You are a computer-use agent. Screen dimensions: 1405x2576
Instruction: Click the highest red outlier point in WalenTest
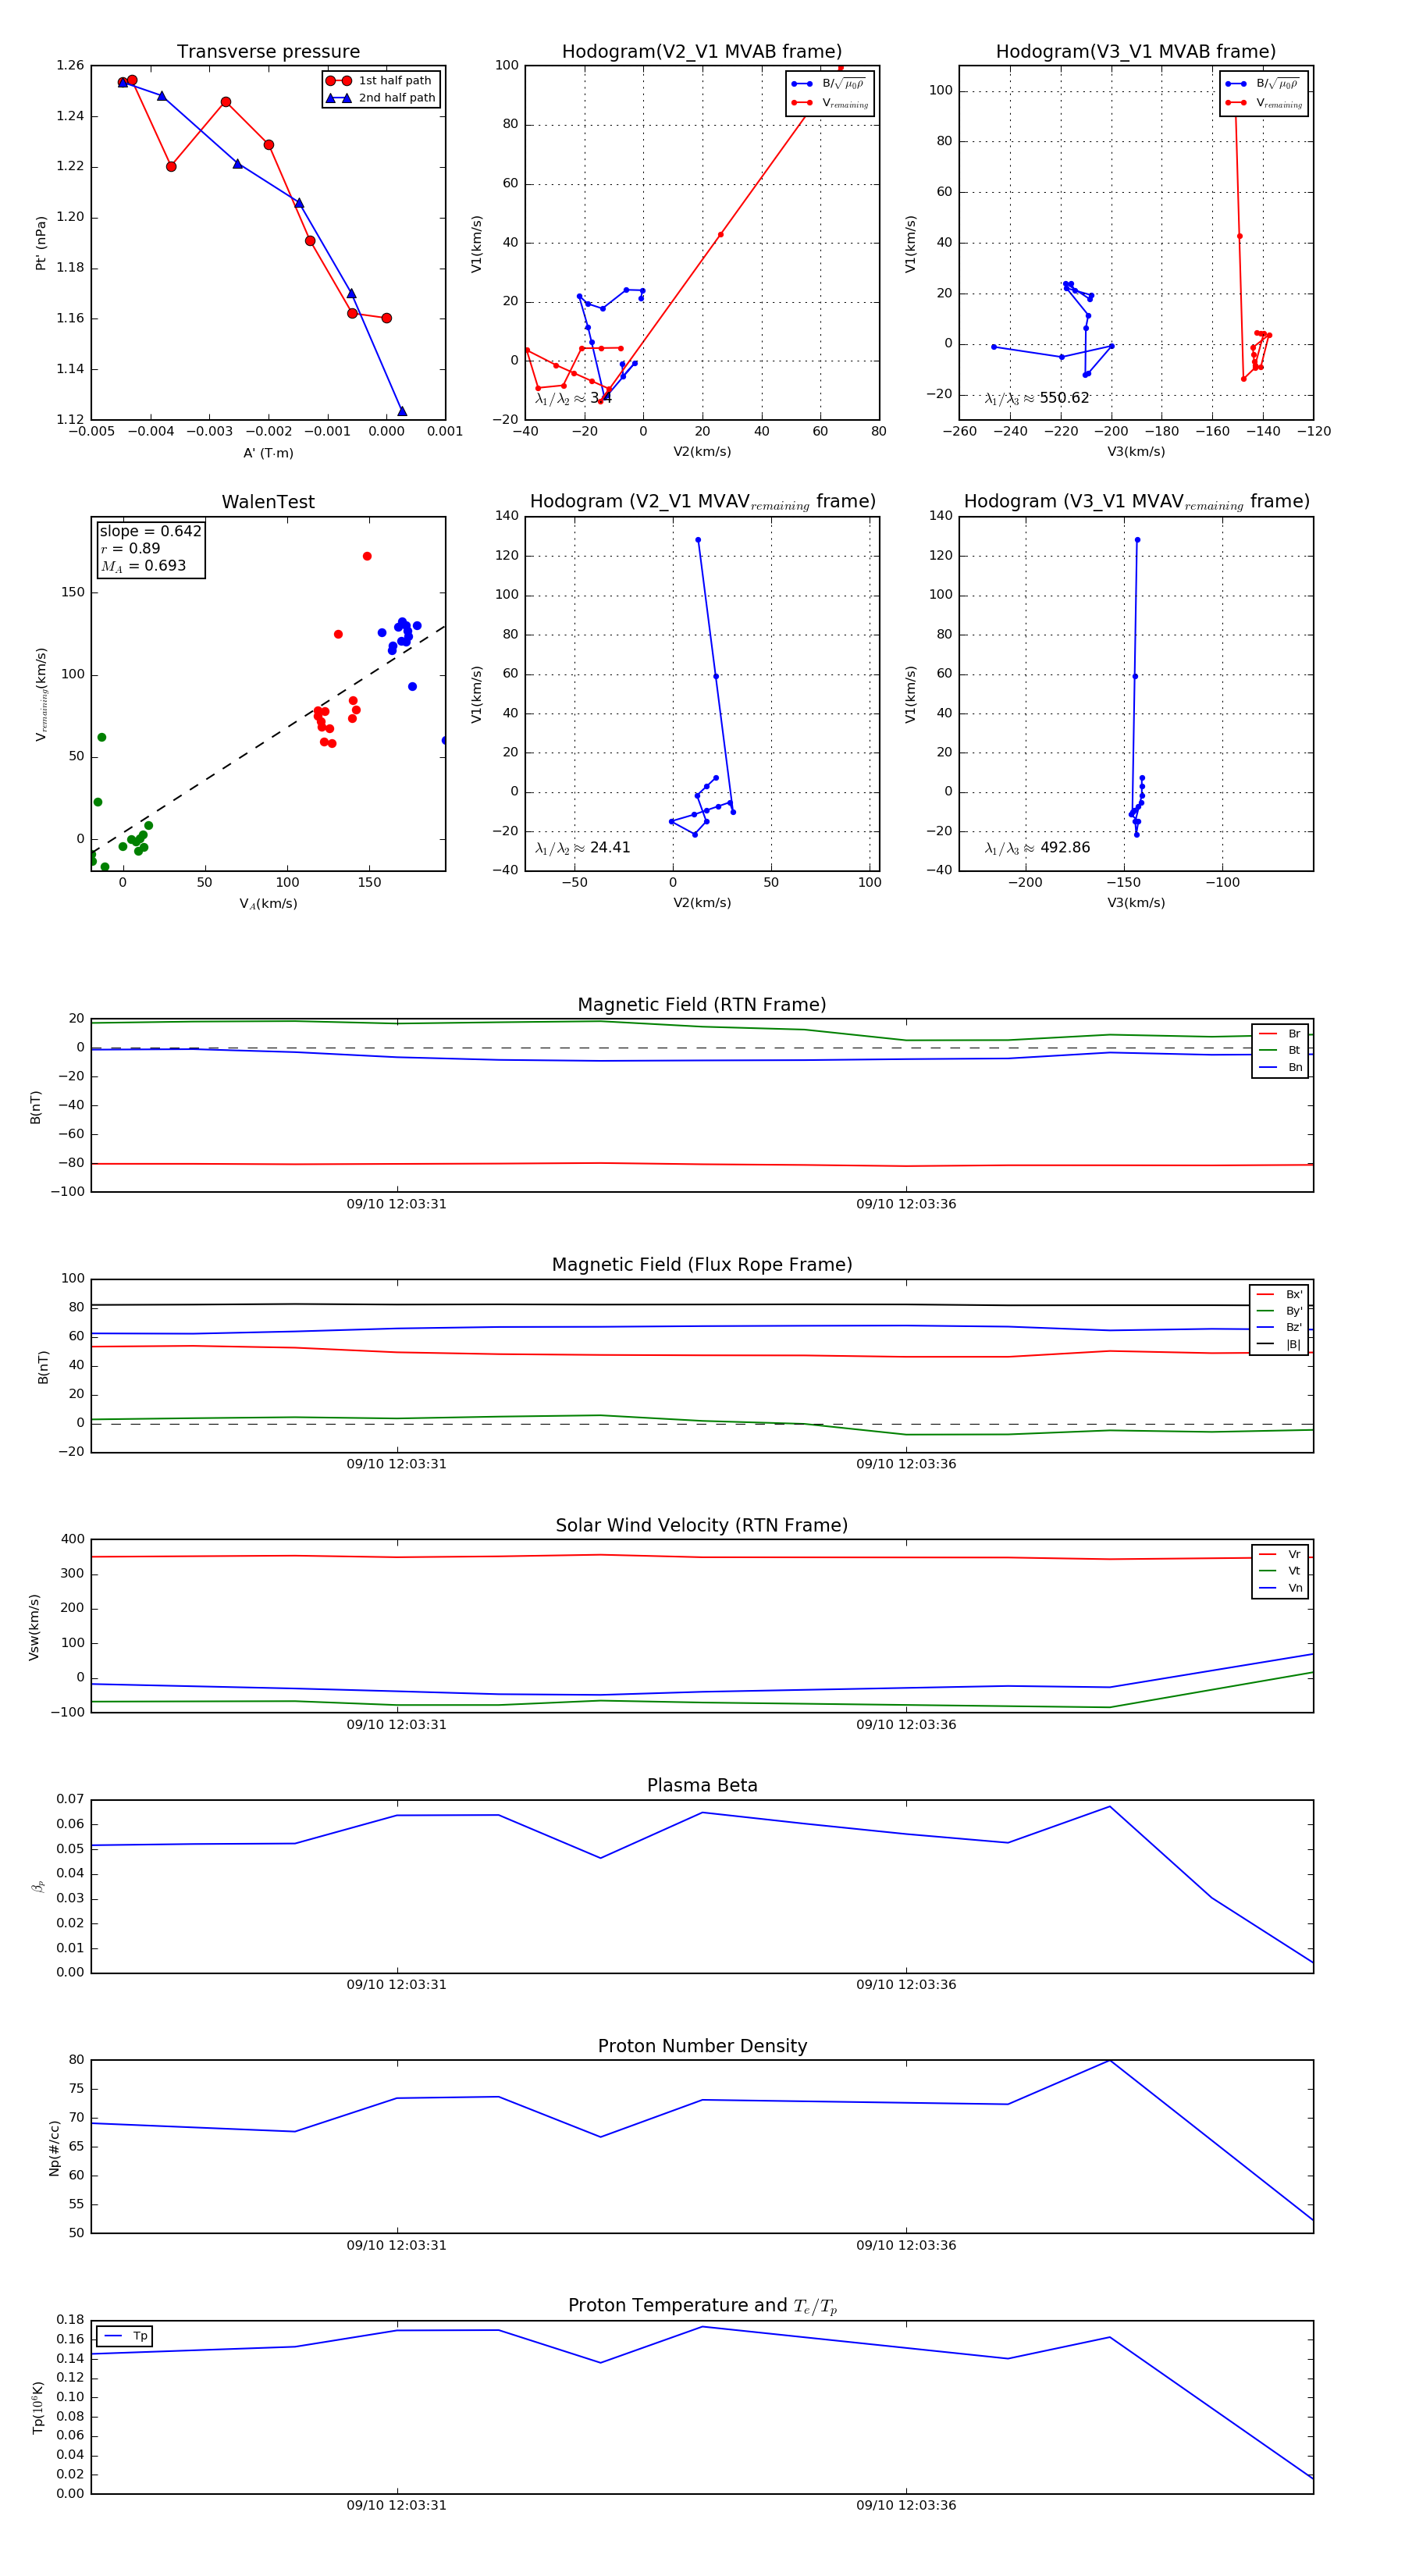click(367, 556)
